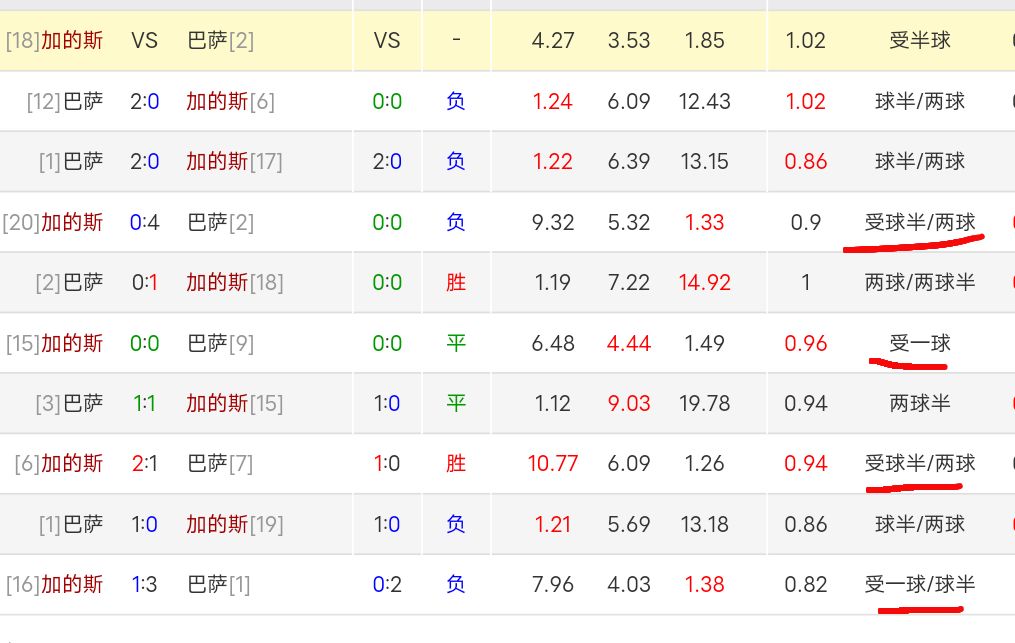Image resolution: width=1015 pixels, height=643 pixels.
Task: Select the 0:2 half-time score
Action: click(x=387, y=584)
